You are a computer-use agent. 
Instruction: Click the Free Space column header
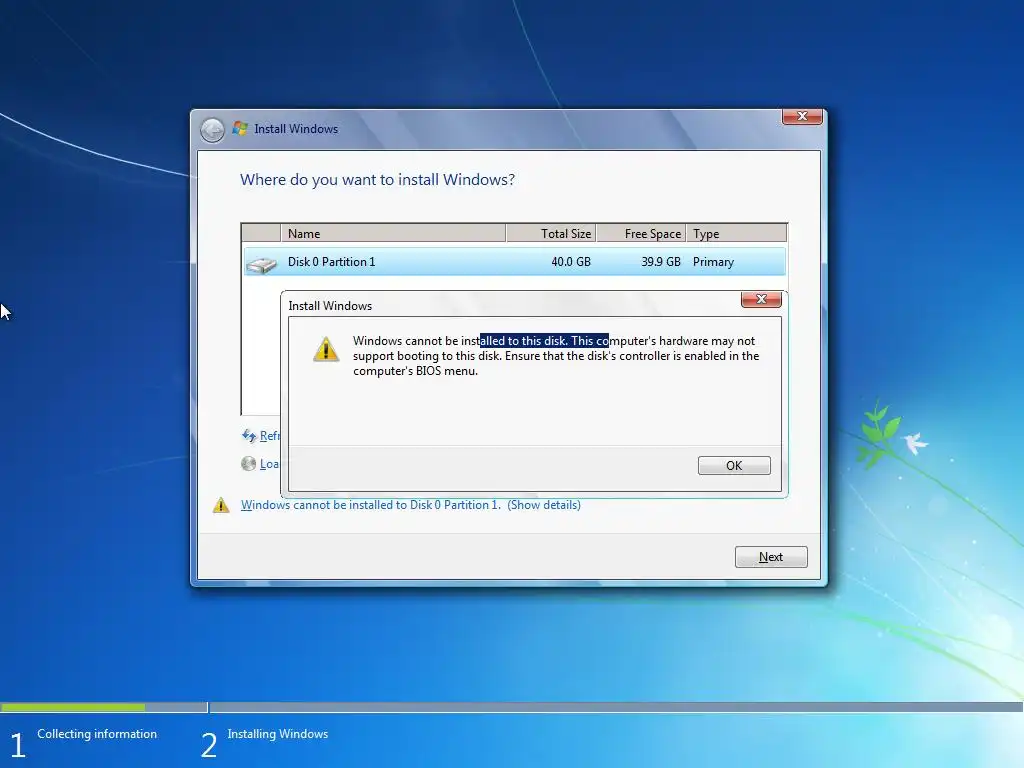pos(641,233)
